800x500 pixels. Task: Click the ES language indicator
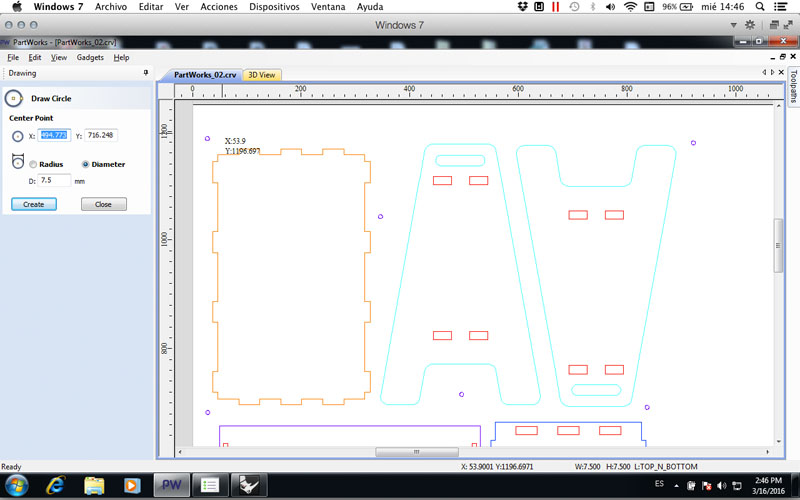659,484
